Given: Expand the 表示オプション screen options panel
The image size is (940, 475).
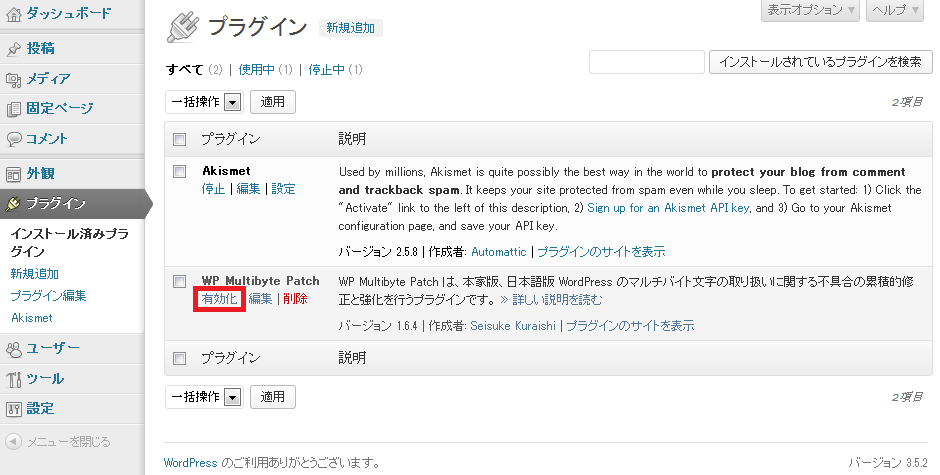Looking at the screenshot, I should click(810, 10).
